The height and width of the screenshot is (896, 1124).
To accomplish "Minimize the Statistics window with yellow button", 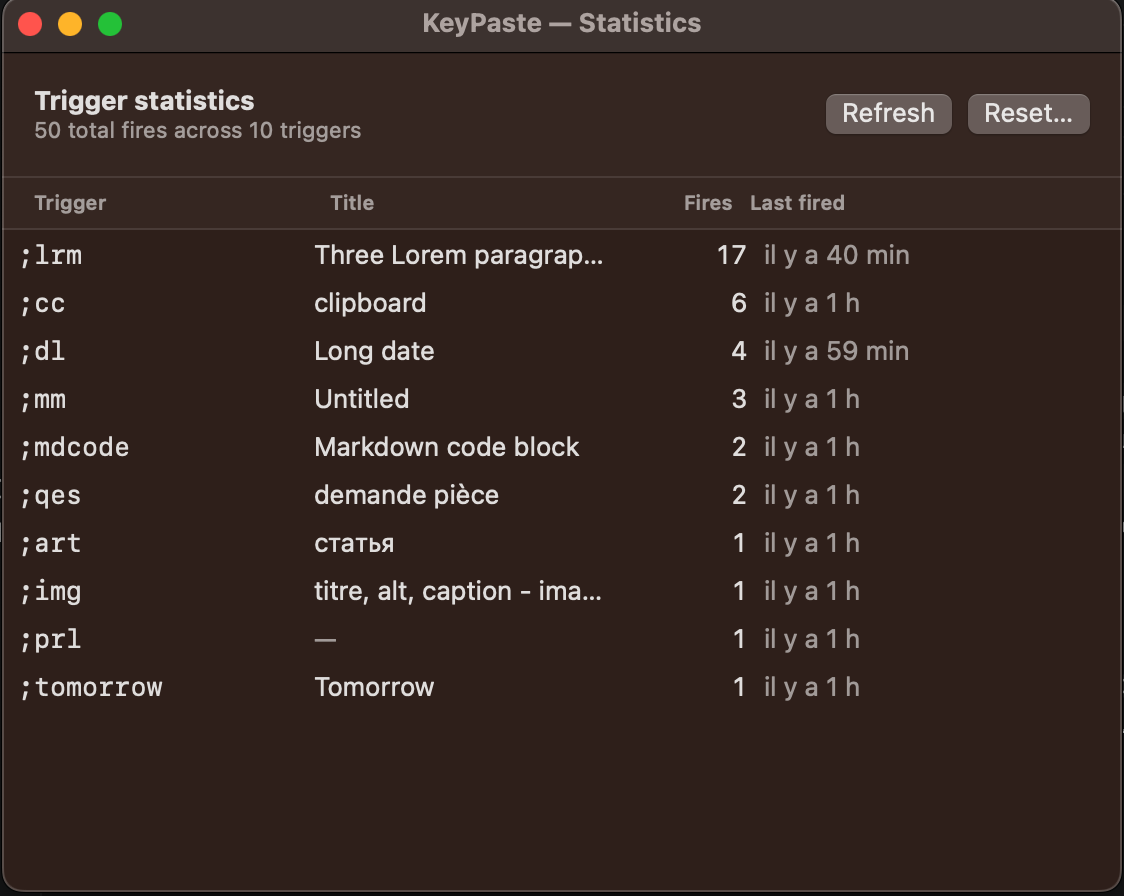I will tap(70, 24).
